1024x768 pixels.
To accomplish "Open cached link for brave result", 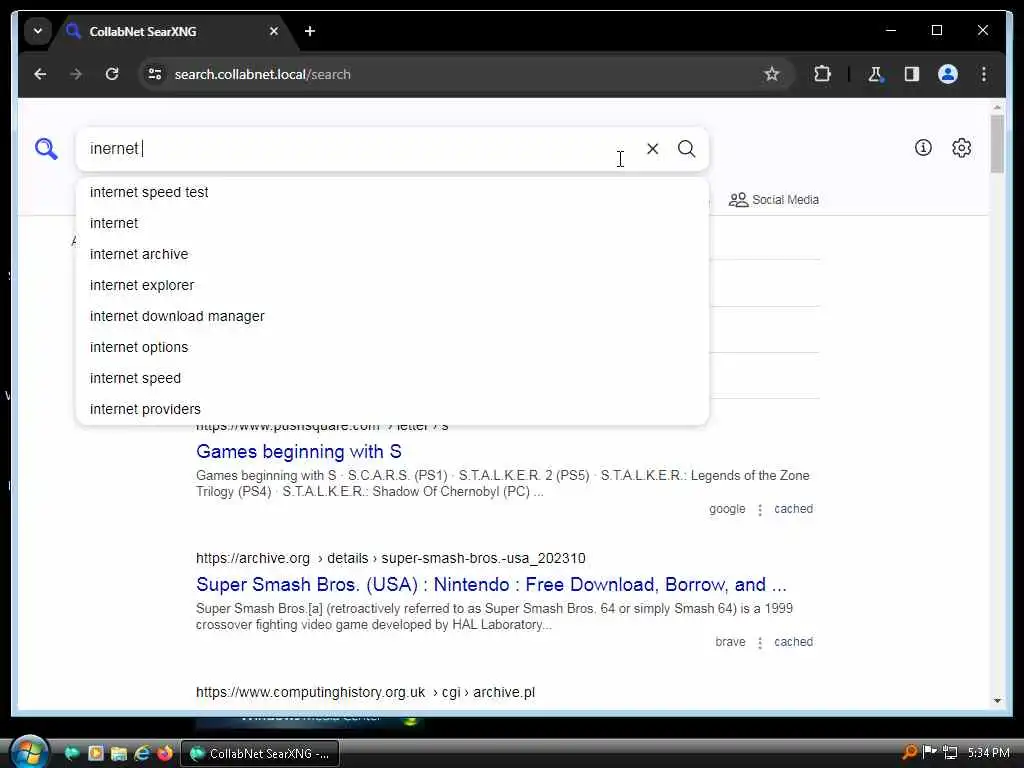I will pyautogui.click(x=793, y=642).
